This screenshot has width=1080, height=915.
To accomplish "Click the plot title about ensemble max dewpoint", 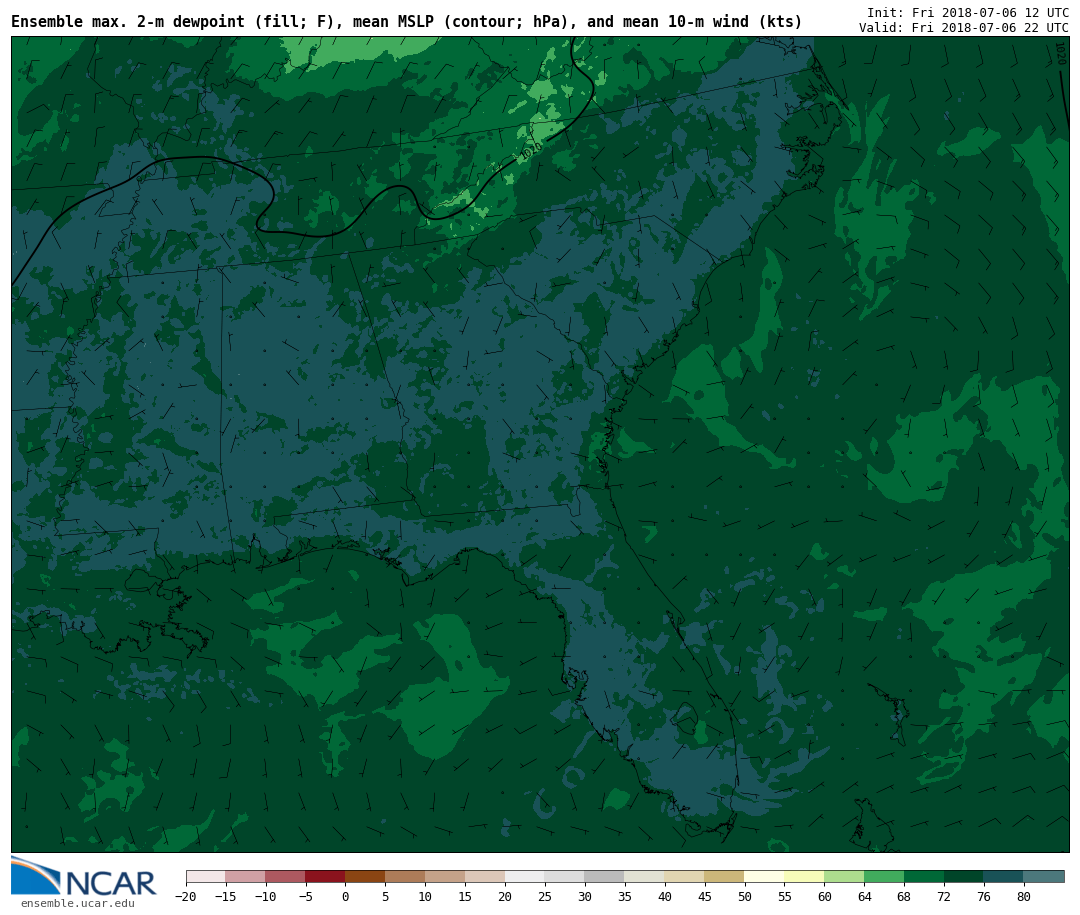I will pyautogui.click(x=406, y=21).
